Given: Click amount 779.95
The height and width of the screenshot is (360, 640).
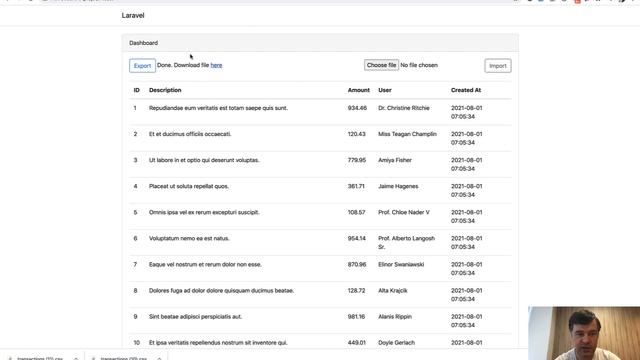Looking at the screenshot, I should pyautogui.click(x=357, y=160).
